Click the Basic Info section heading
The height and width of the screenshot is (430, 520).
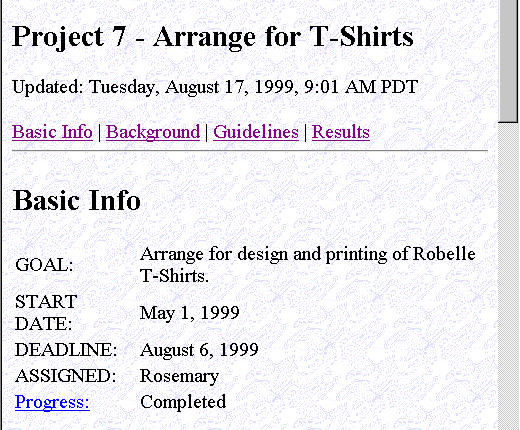click(x=76, y=200)
